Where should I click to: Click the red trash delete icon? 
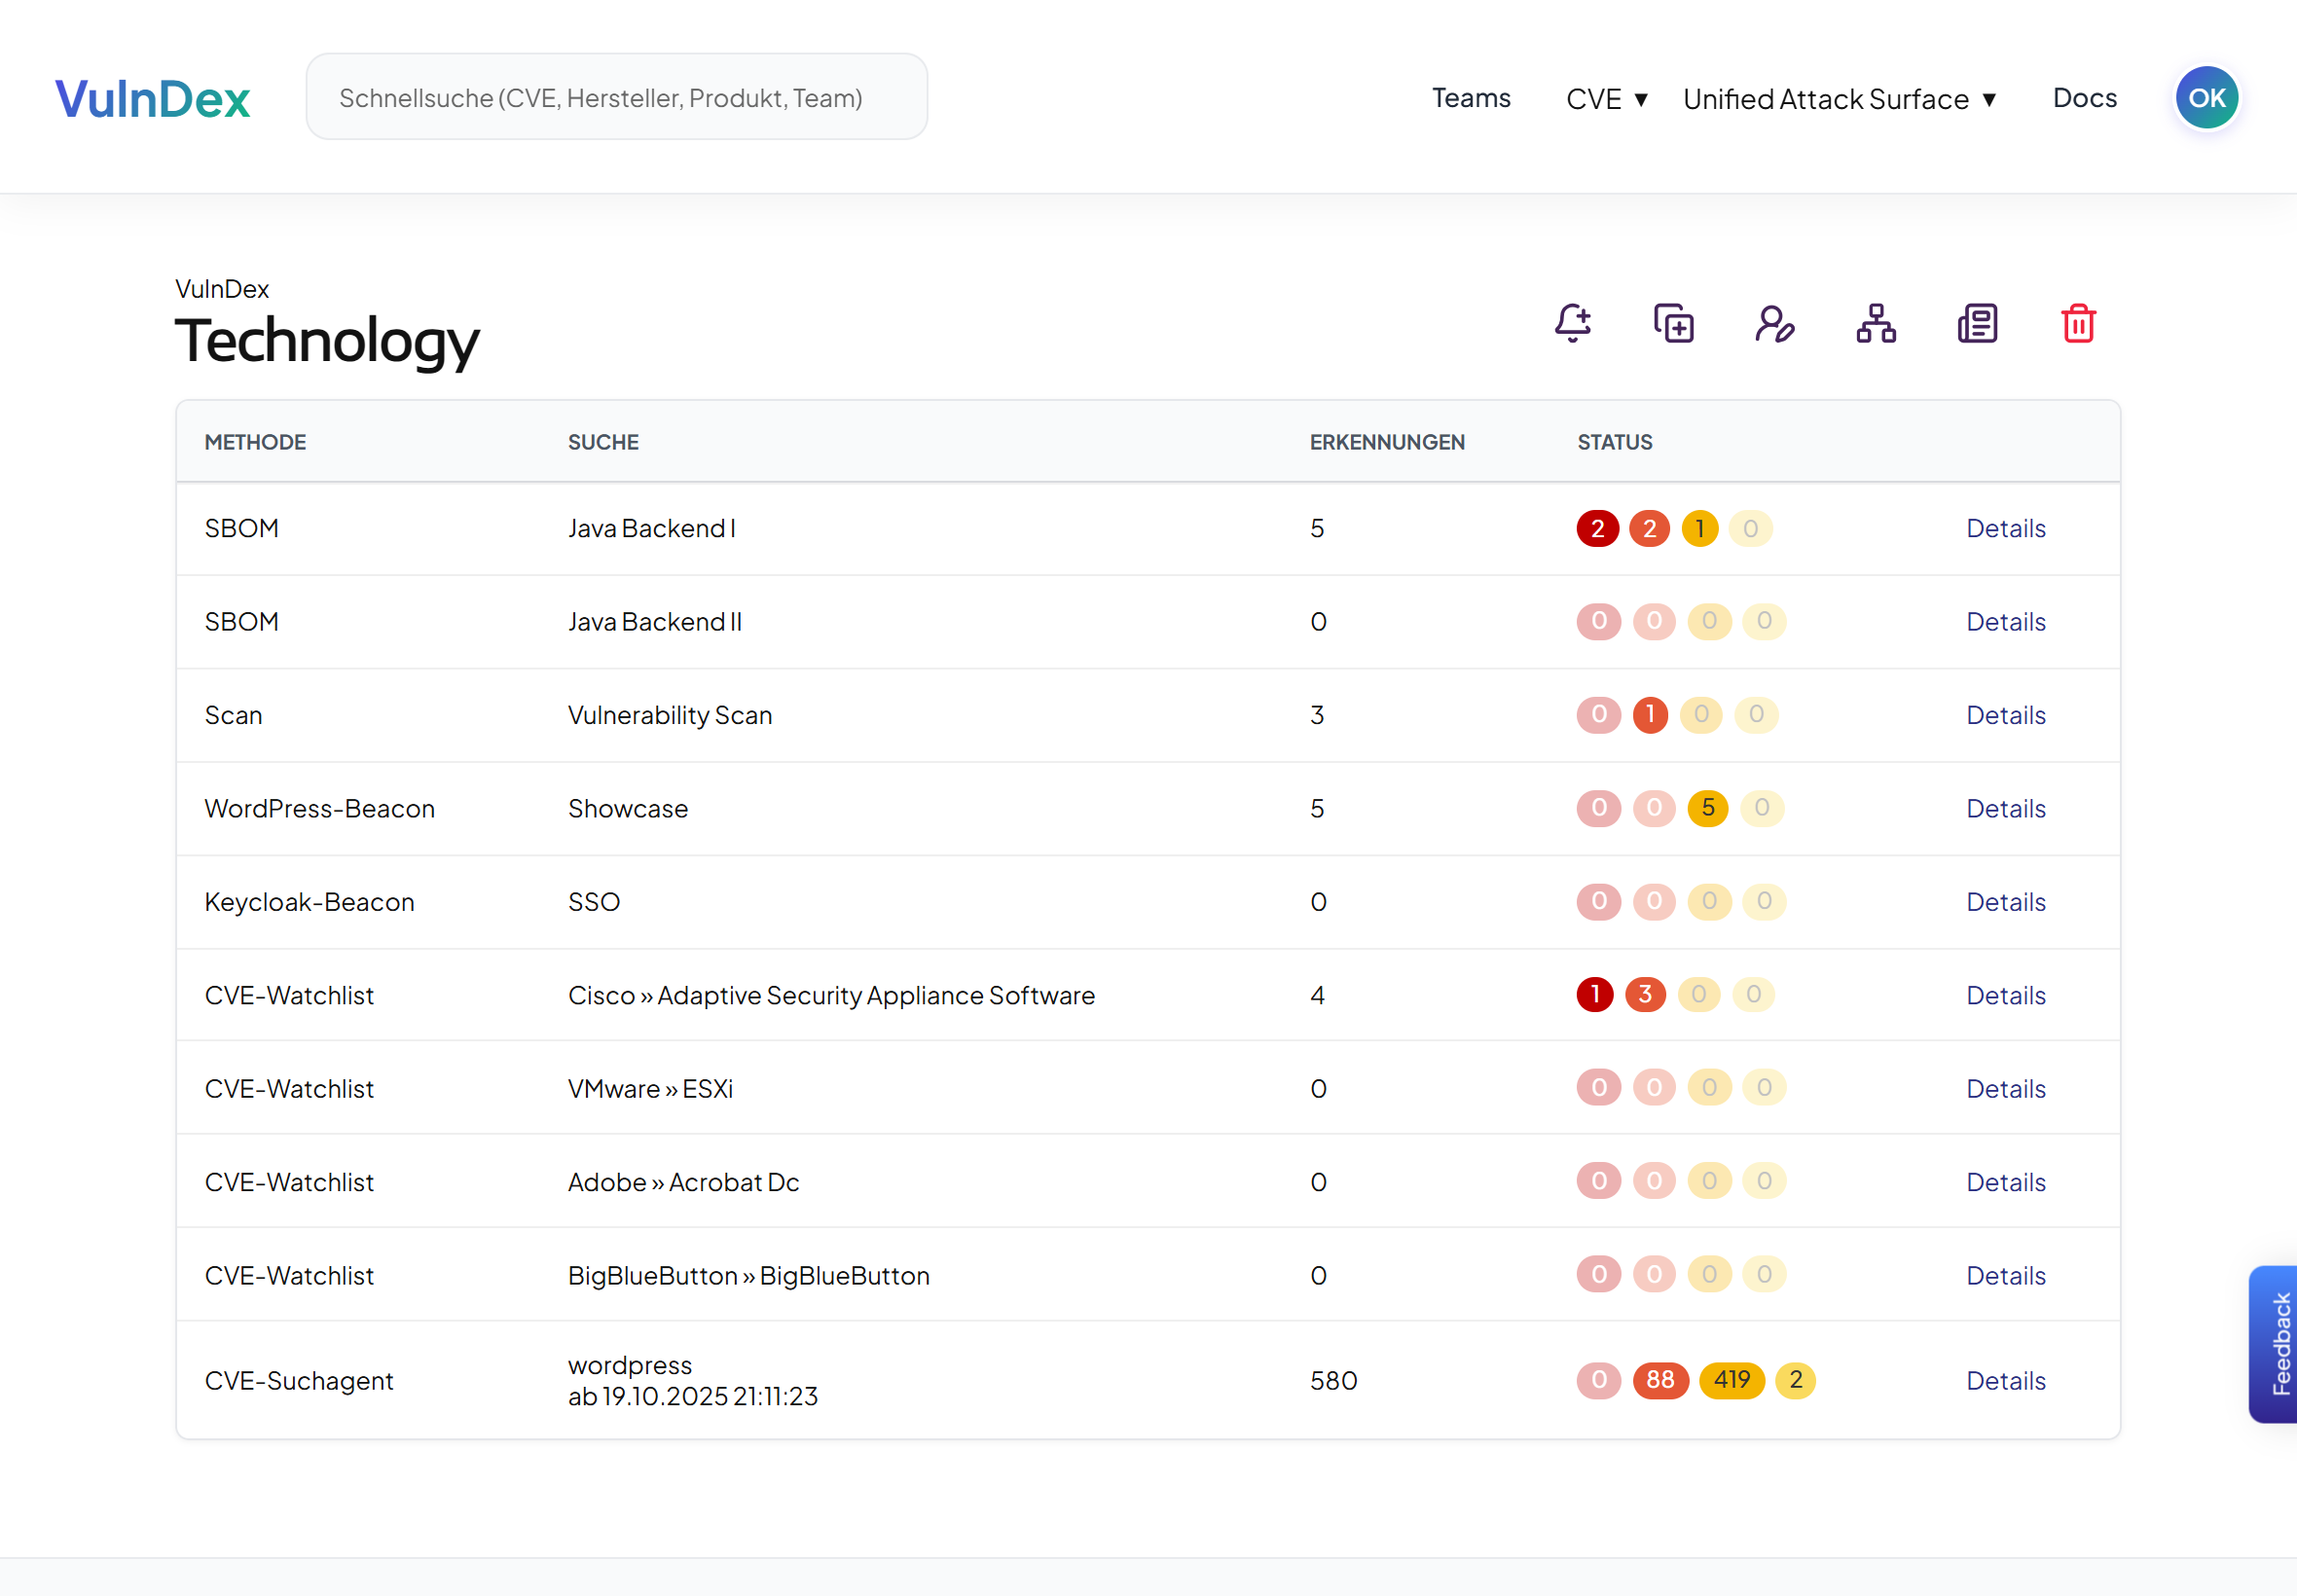point(2078,323)
